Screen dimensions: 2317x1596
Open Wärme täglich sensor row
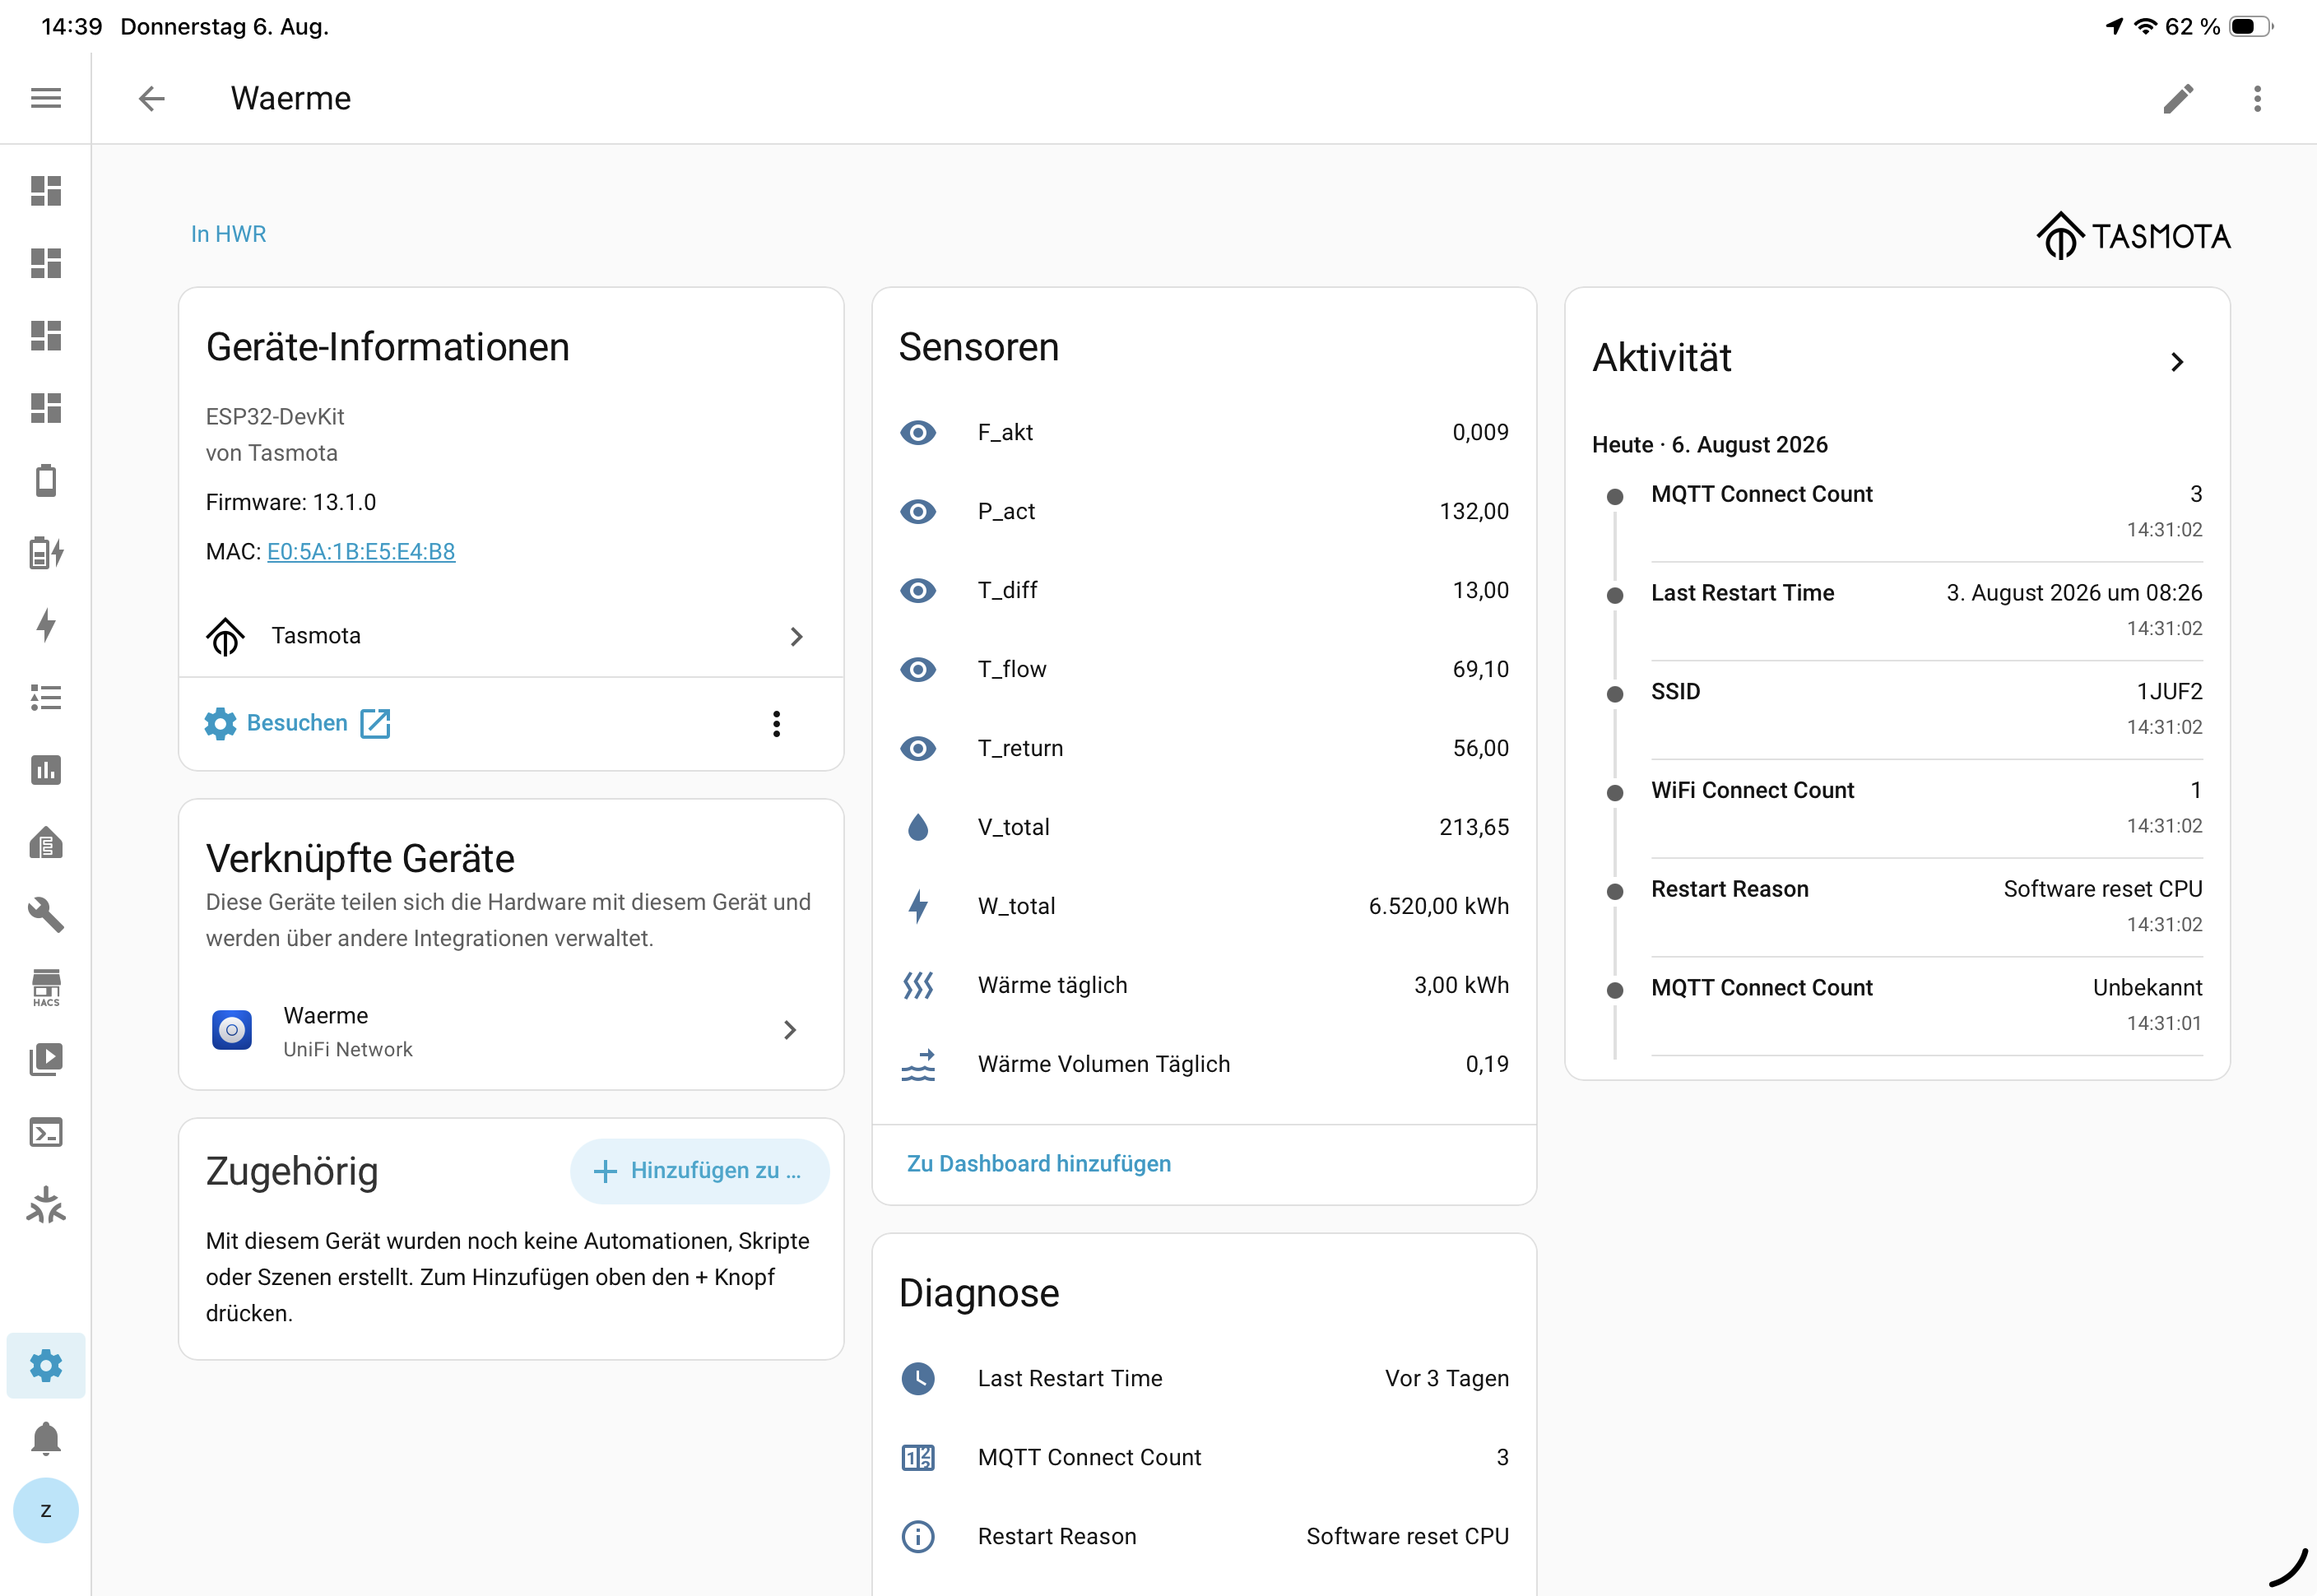1204,985
